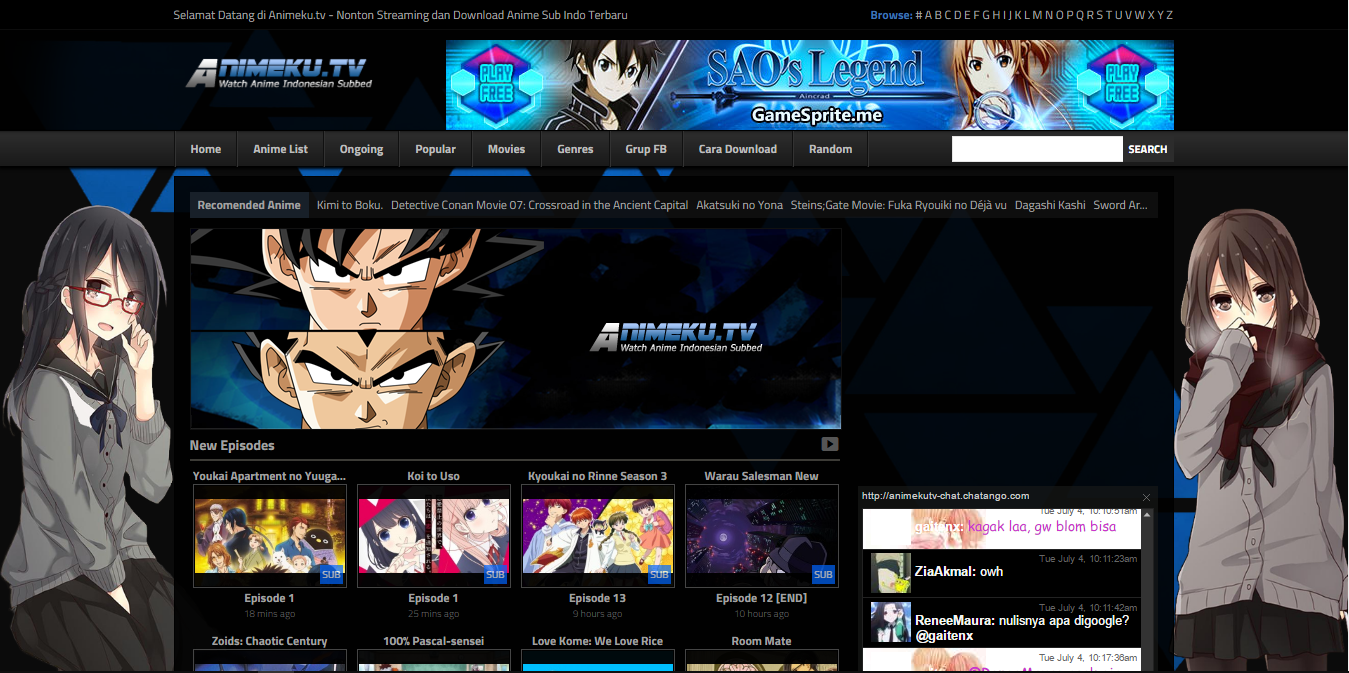Click the Warau Salesman New title

coord(762,476)
